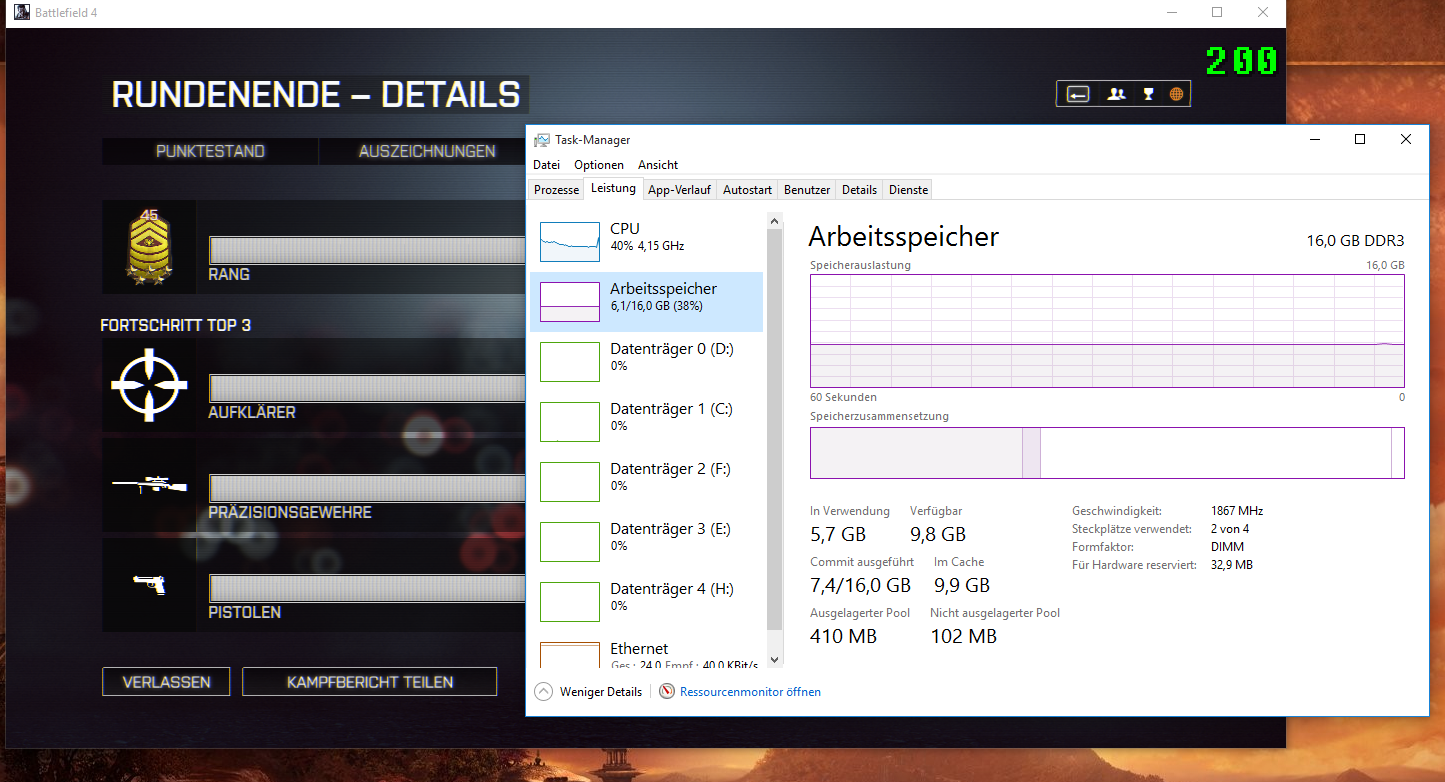Open the trophy icon in Battlefield 4
The height and width of the screenshot is (782, 1445).
pos(1148,94)
